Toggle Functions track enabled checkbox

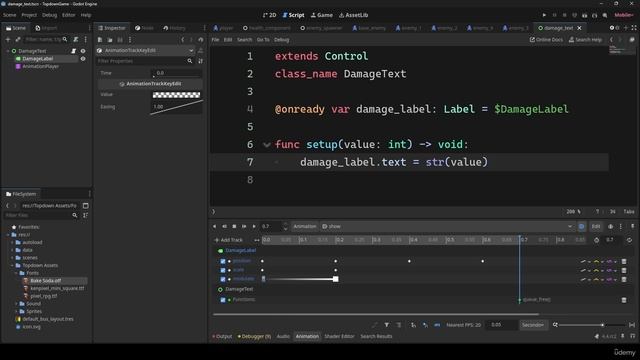click(223, 300)
